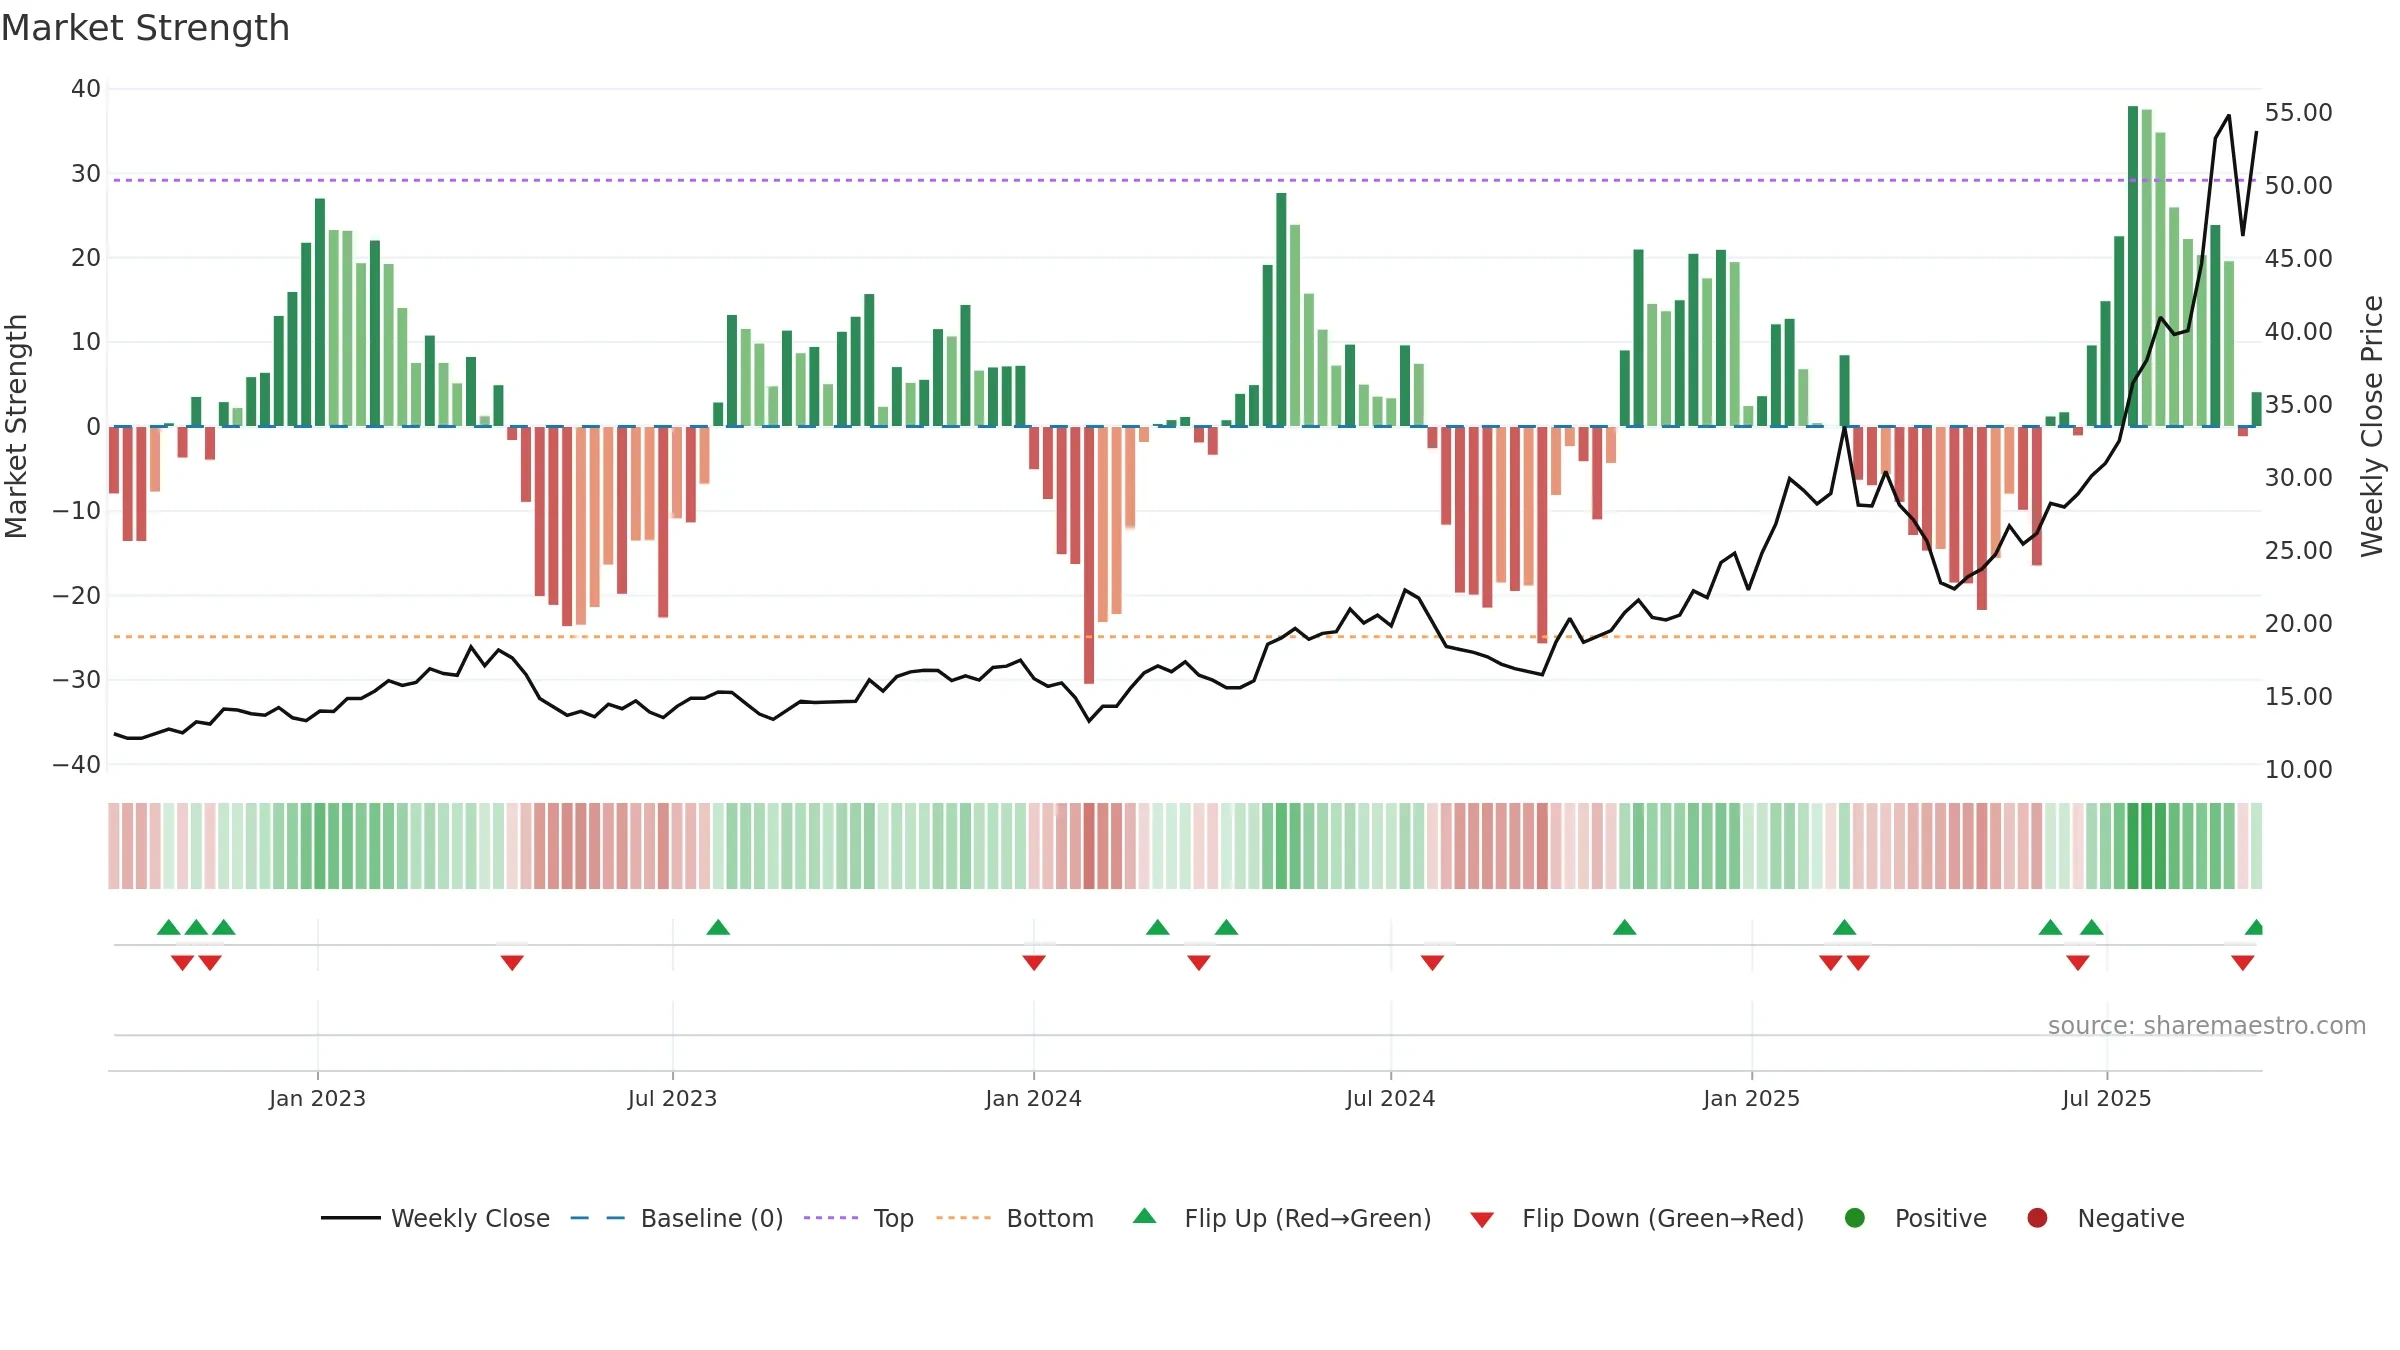Click the Jul 2023 x-axis label
2400x1350 pixels.
(672, 1099)
